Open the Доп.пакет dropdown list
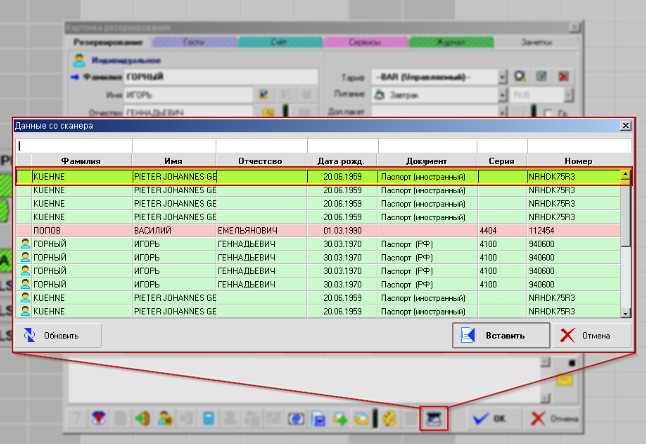Screen dimensions: 646x444 pos(501,113)
